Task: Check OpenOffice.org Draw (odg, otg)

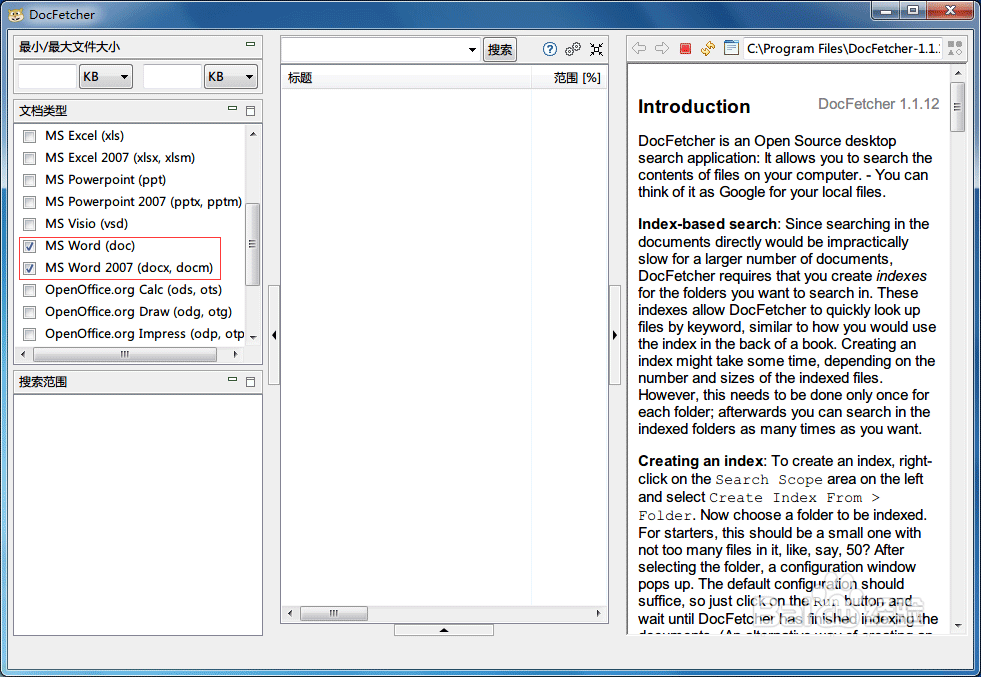Action: click(x=29, y=312)
